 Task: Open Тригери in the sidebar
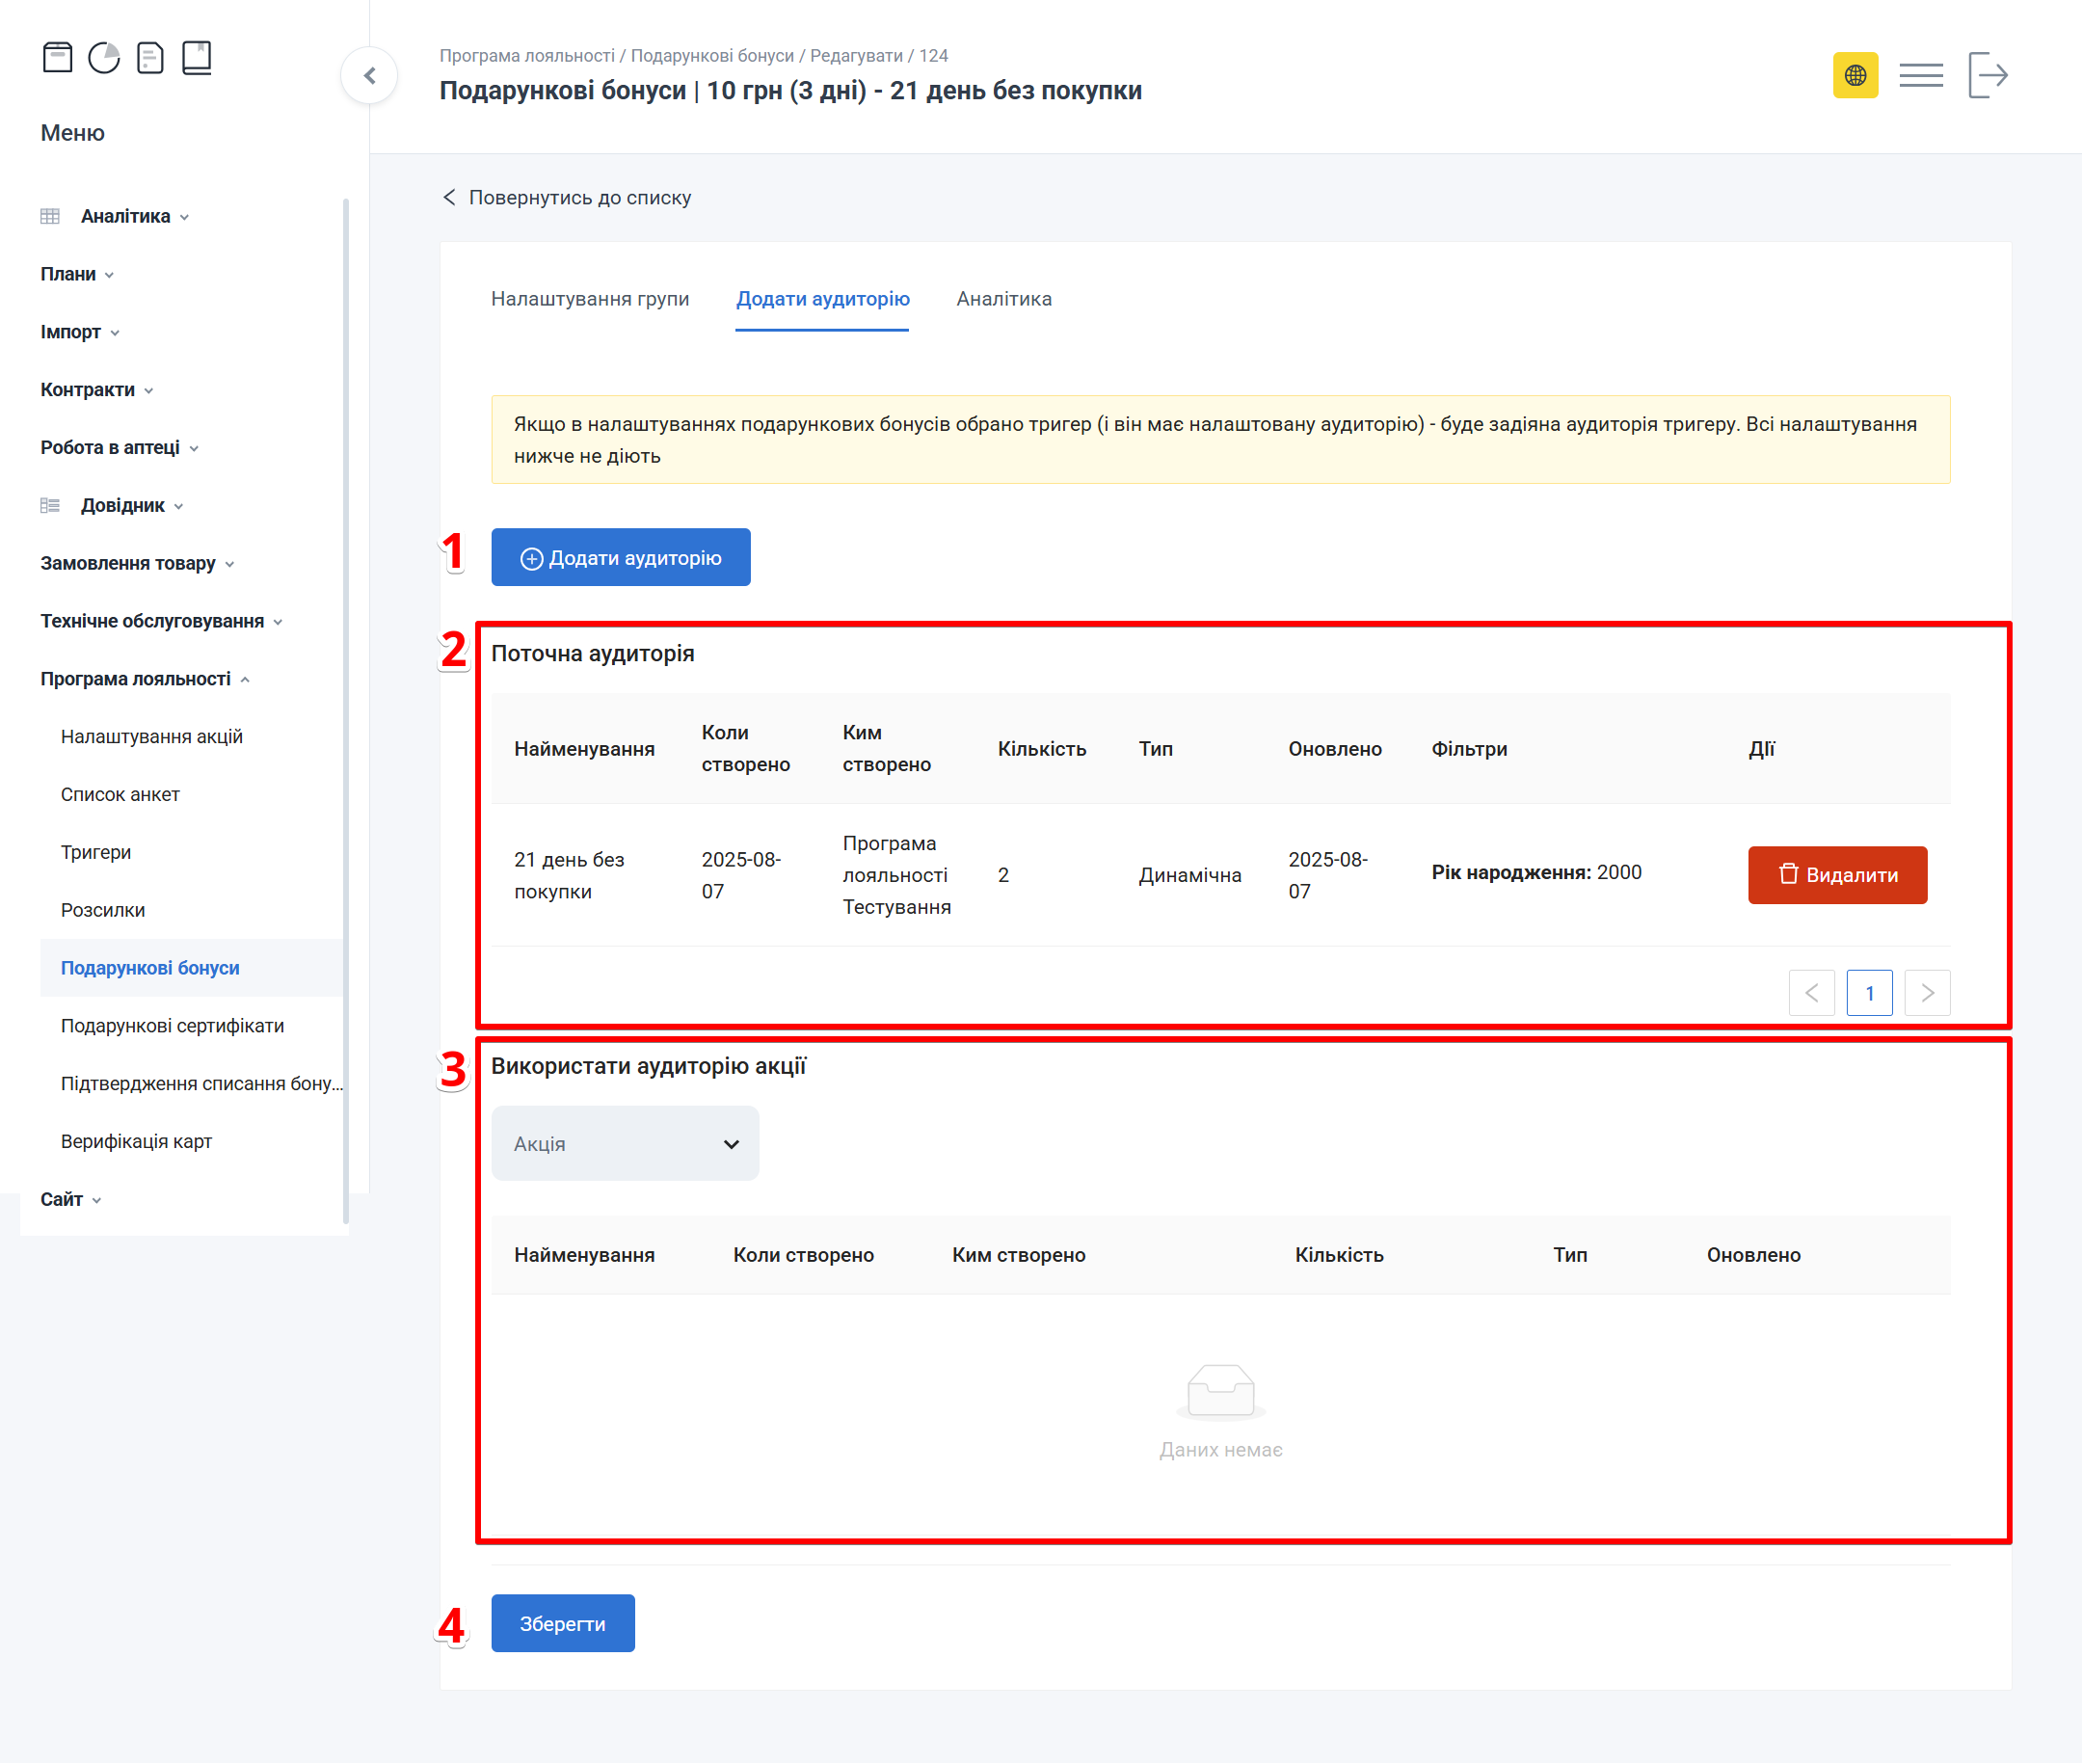coord(96,852)
